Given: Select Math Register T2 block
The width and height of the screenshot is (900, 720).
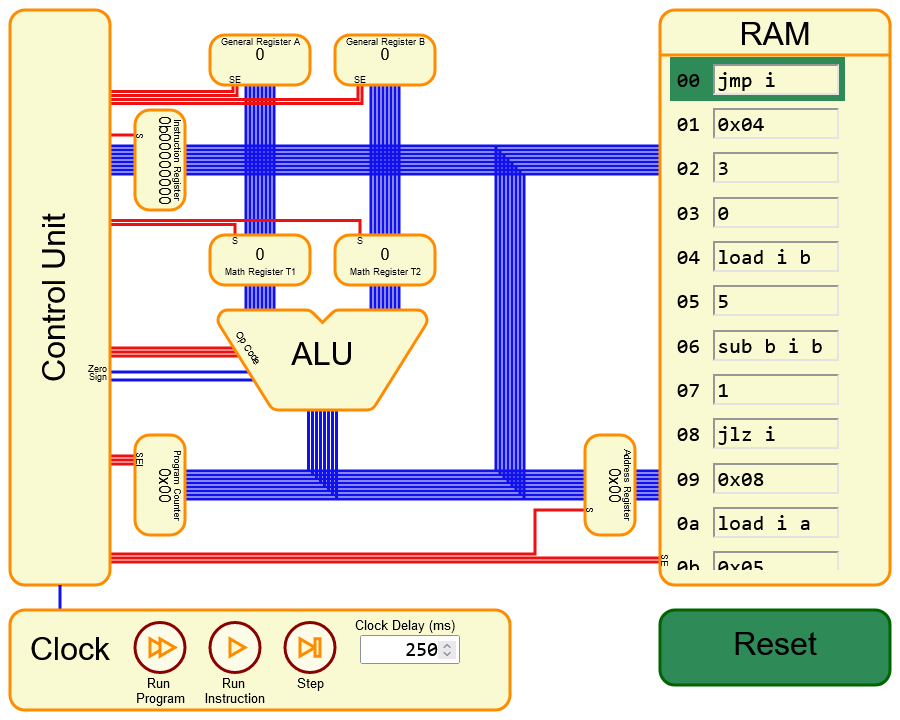Looking at the screenshot, I should click(385, 260).
